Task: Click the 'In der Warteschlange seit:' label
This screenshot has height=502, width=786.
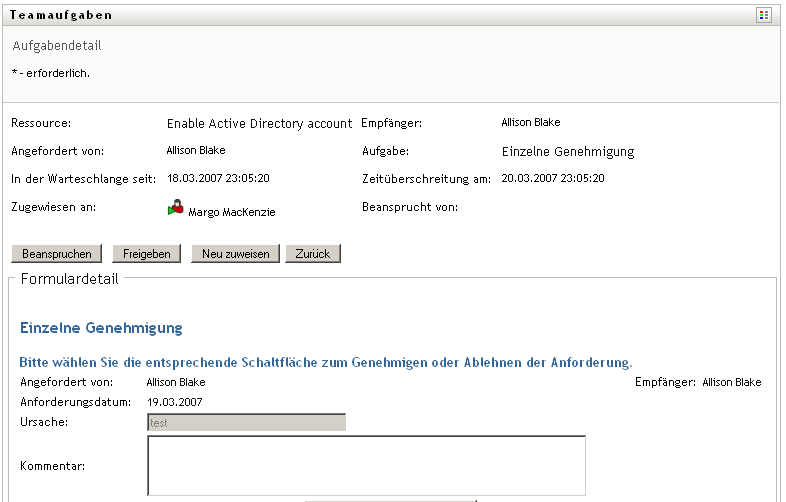Action: click(84, 179)
